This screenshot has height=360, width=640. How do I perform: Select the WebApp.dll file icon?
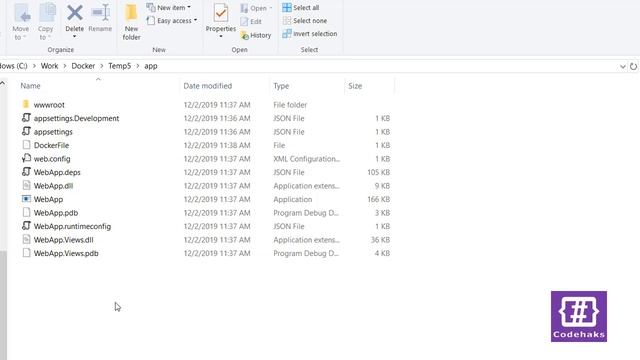26,185
